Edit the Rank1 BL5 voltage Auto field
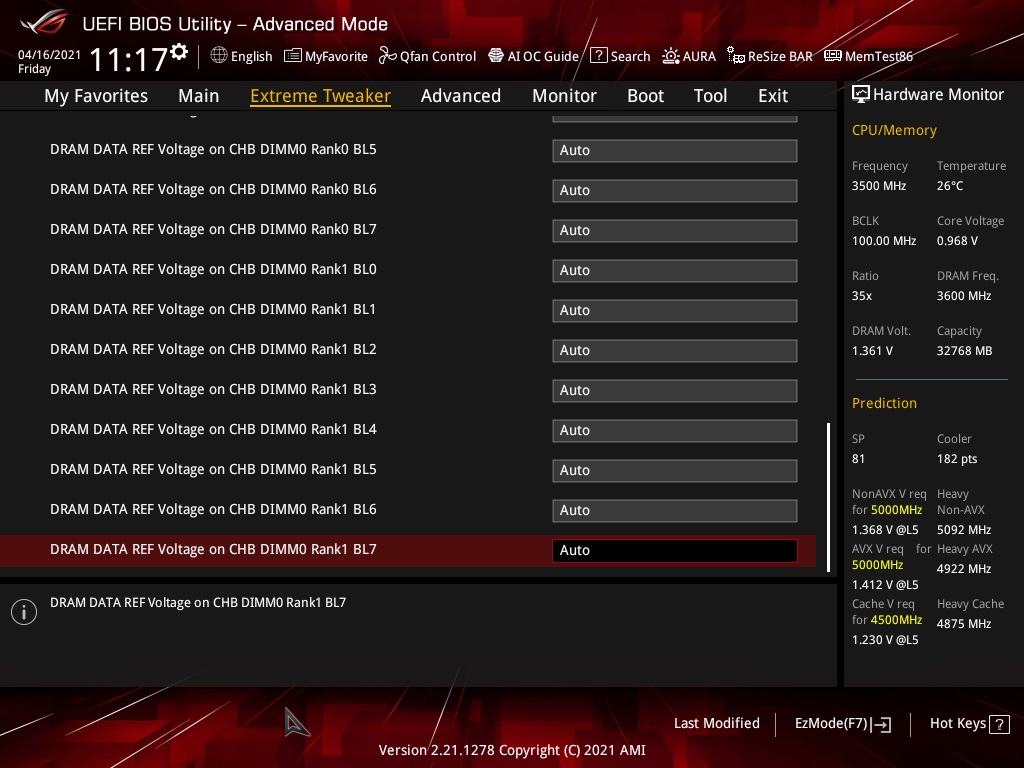The height and width of the screenshot is (768, 1024). coord(675,470)
